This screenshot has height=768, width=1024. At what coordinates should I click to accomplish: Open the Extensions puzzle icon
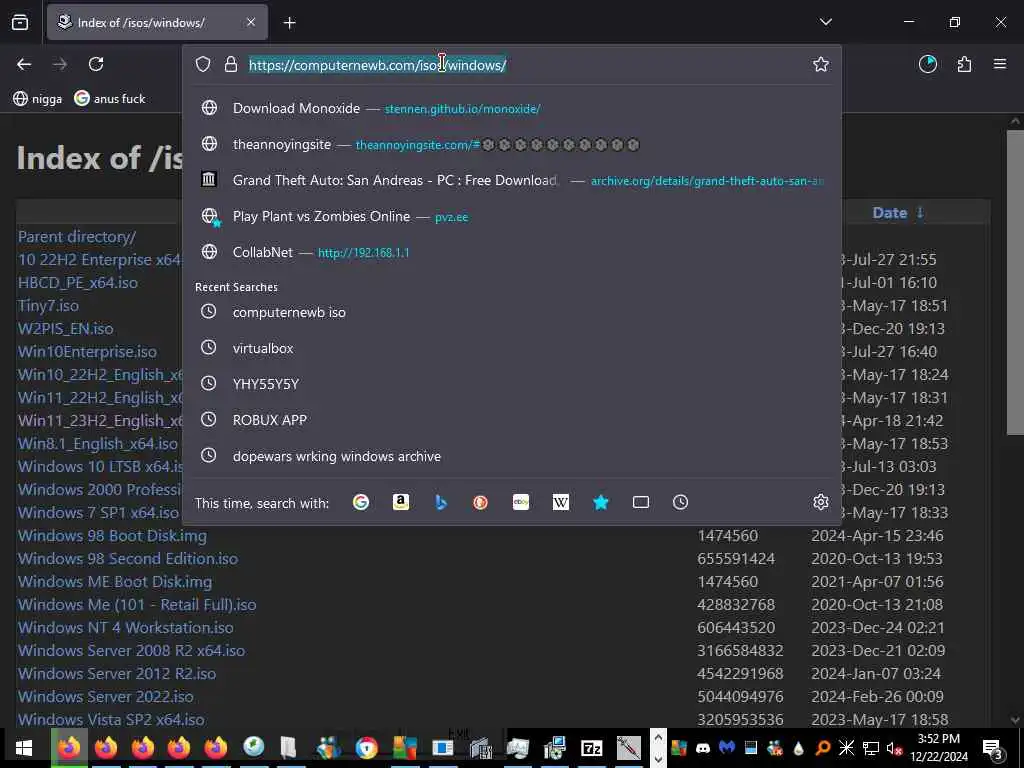[964, 64]
